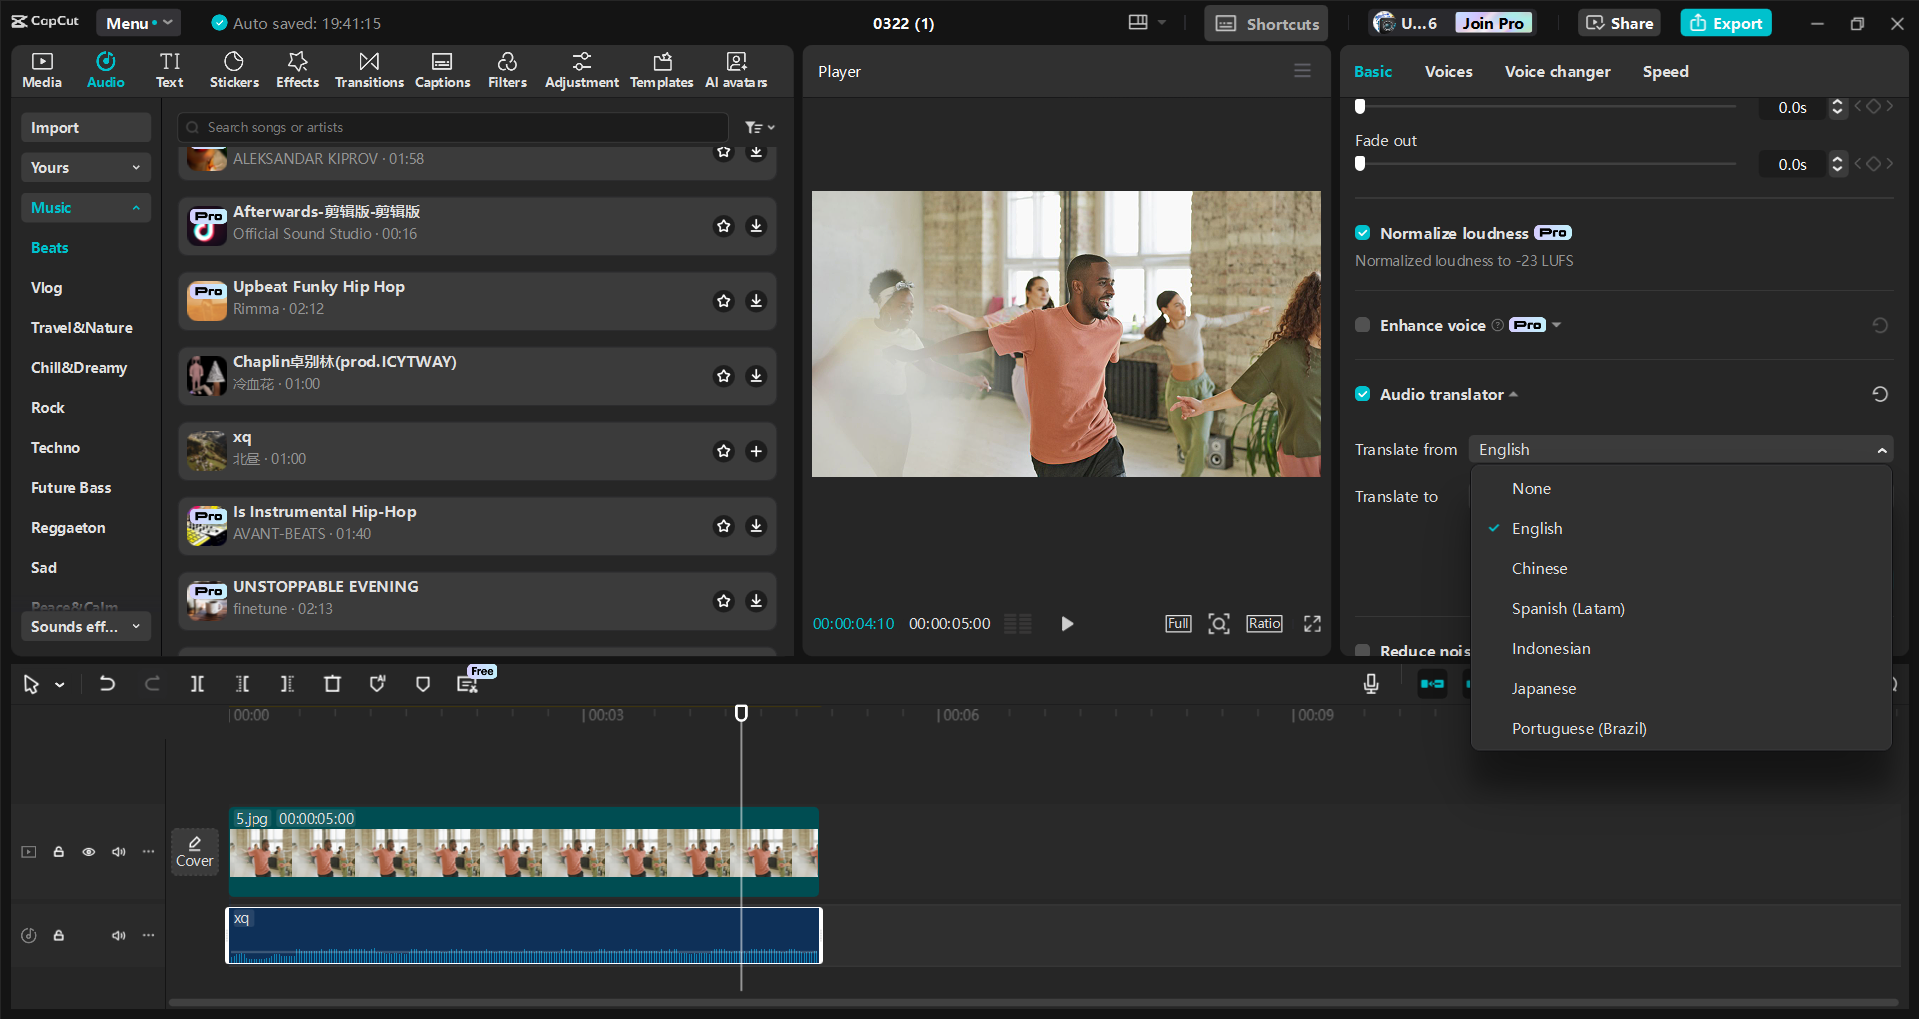Expand the Yours dropdown
Viewport: 1919px width, 1019px height.
click(86, 167)
